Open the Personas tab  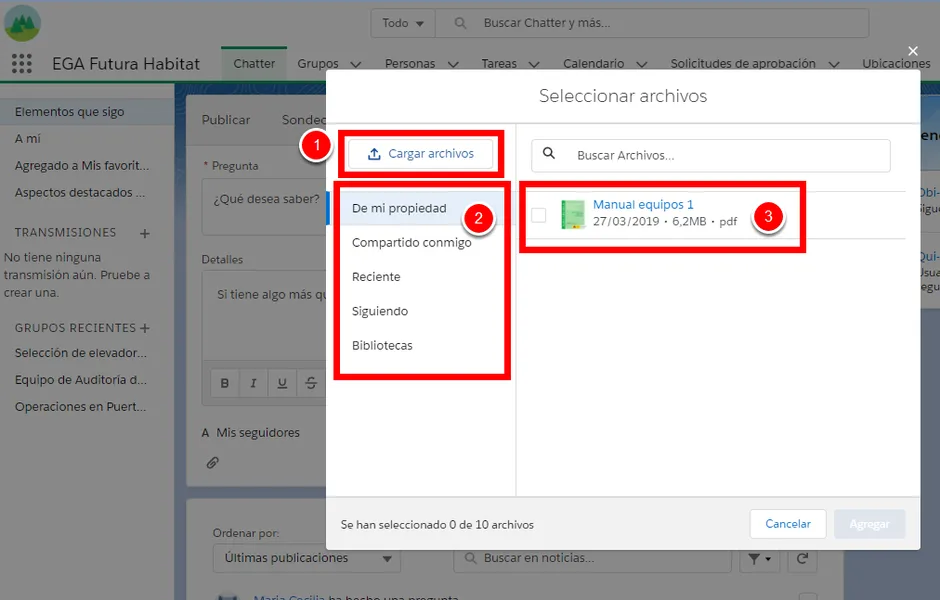tap(410, 64)
